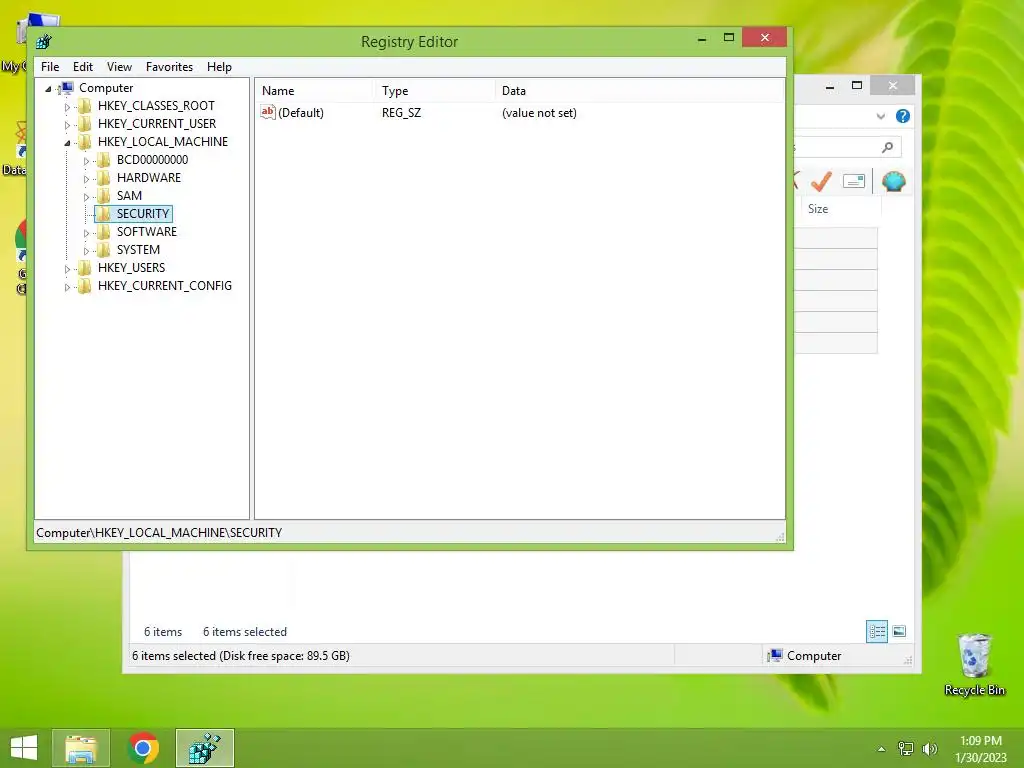Select SOFTWARE key
Image resolution: width=1024 pixels, height=768 pixels.
(x=147, y=231)
